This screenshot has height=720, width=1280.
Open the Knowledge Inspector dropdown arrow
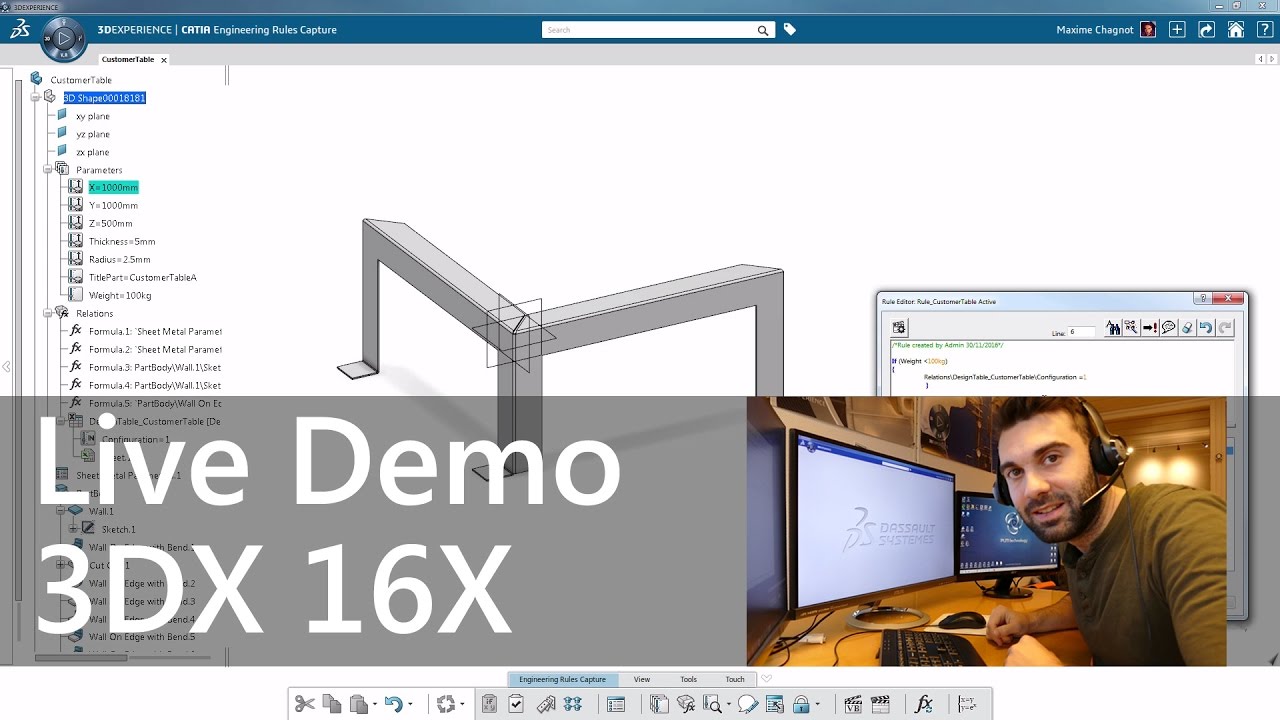click(729, 704)
